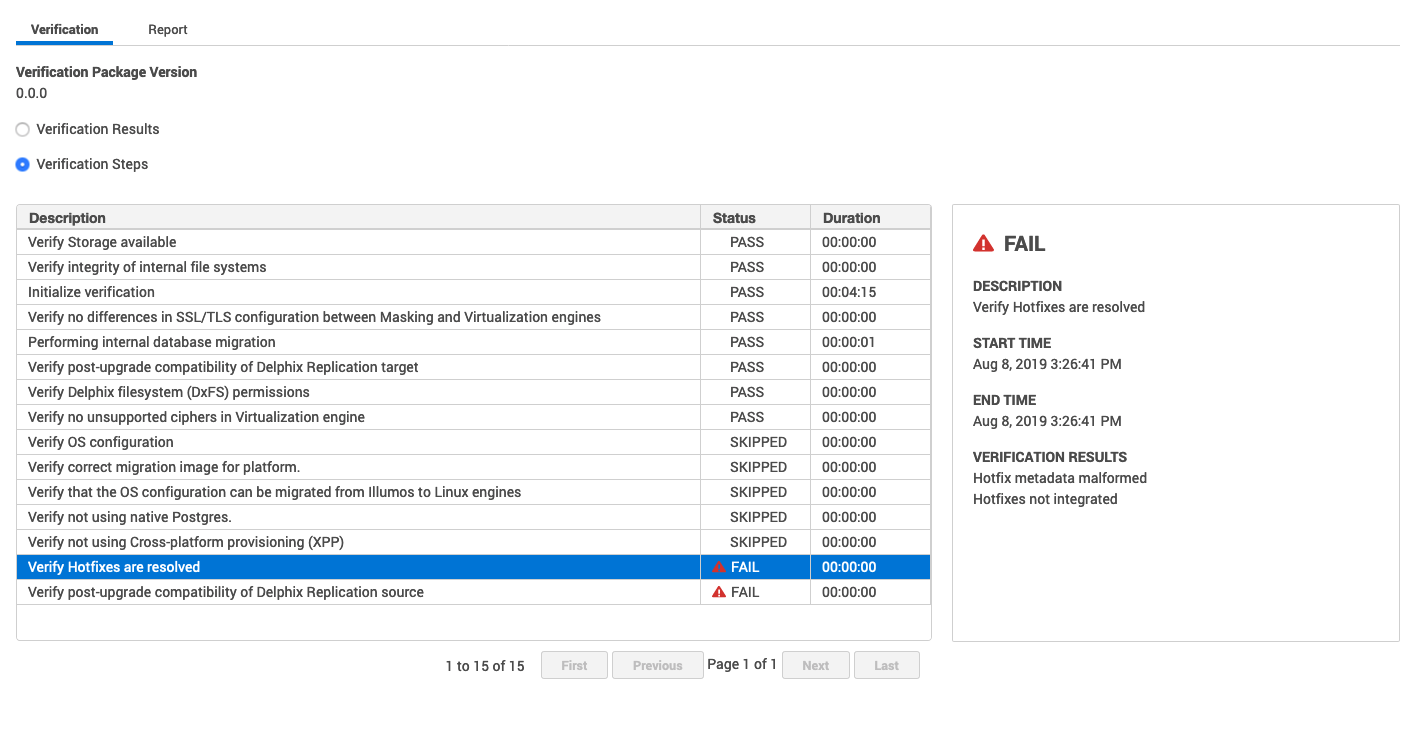Click the Next page button
The height and width of the screenshot is (736, 1426).
click(x=815, y=665)
